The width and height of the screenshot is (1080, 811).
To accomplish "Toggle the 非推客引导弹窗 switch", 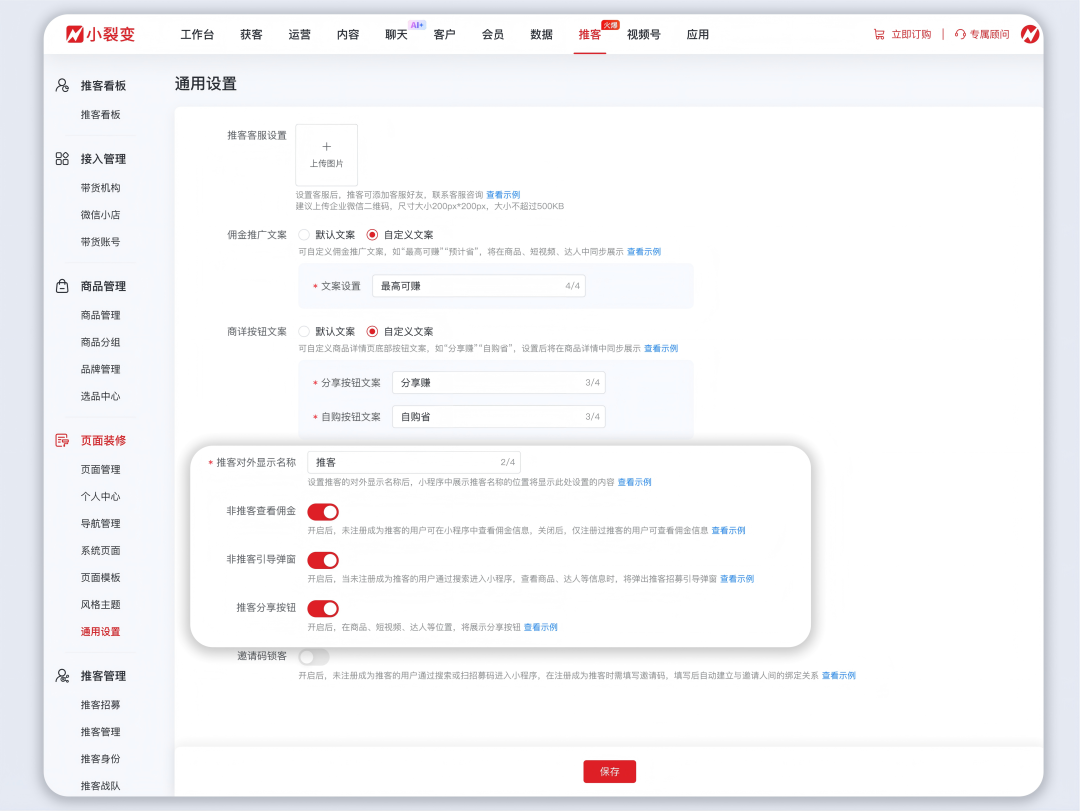I will click(x=322, y=560).
